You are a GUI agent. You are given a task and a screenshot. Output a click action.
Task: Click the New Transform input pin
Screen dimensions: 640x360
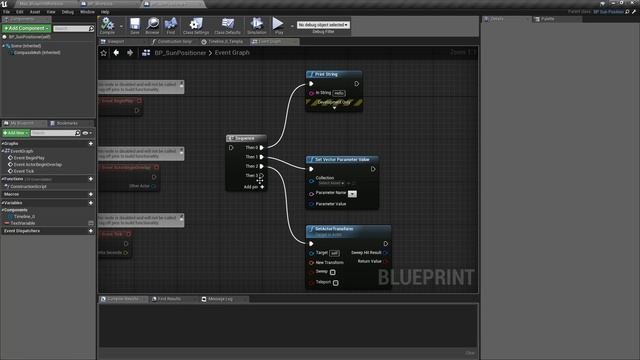[x=311, y=262]
